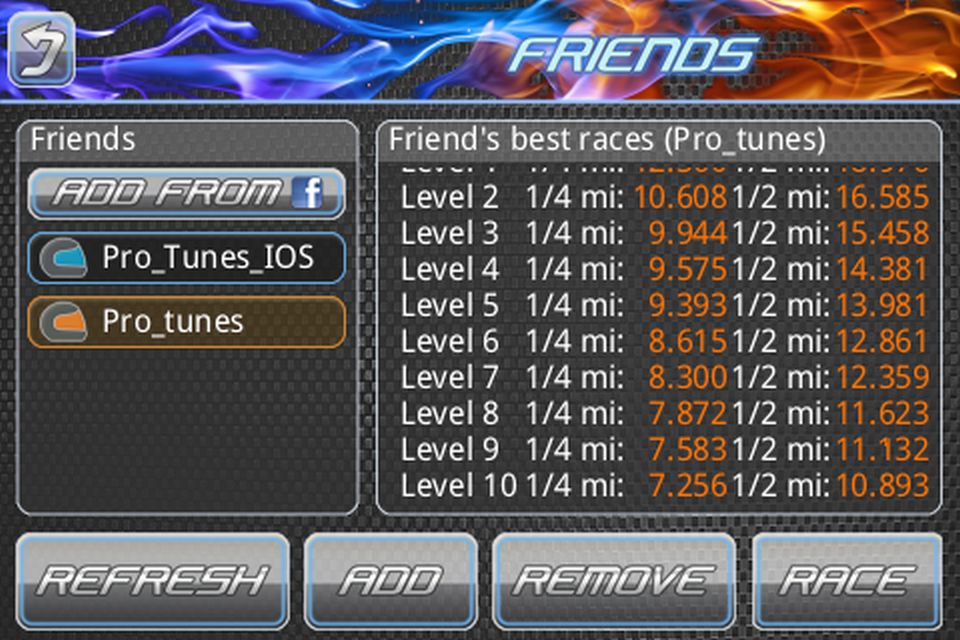Screen dimensions: 960x640
Task: Select the Level 5 best race row
Action: 665,306
